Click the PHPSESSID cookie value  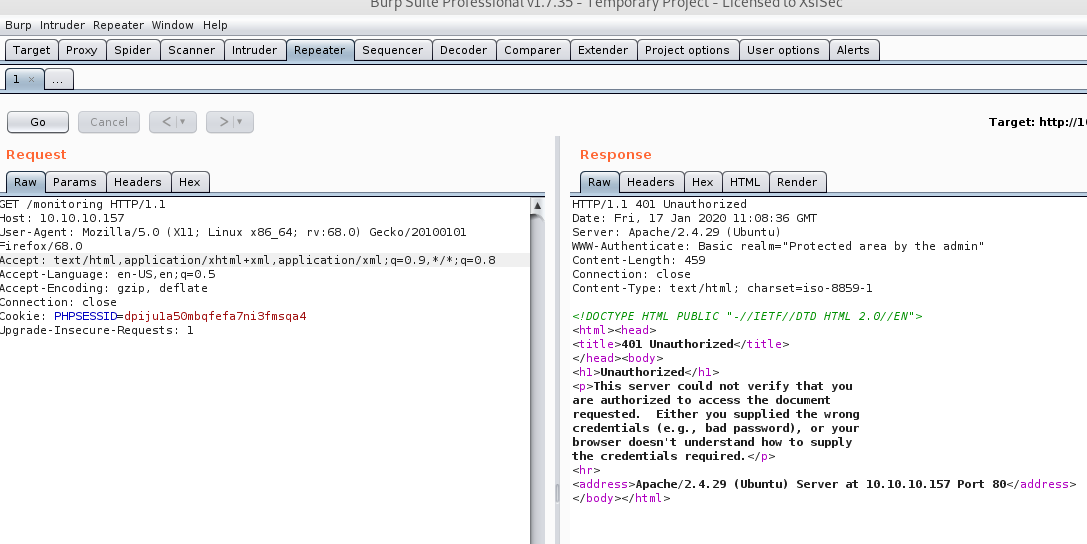[x=216, y=316]
